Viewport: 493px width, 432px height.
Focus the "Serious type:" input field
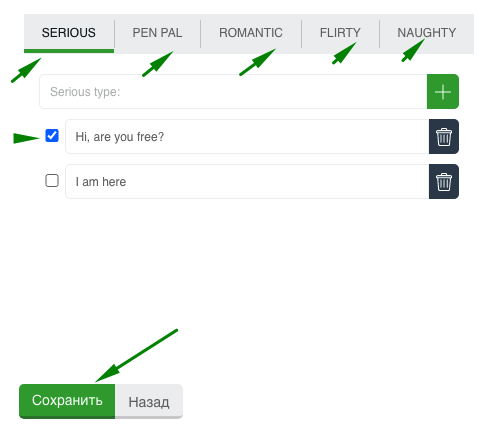tap(233, 91)
